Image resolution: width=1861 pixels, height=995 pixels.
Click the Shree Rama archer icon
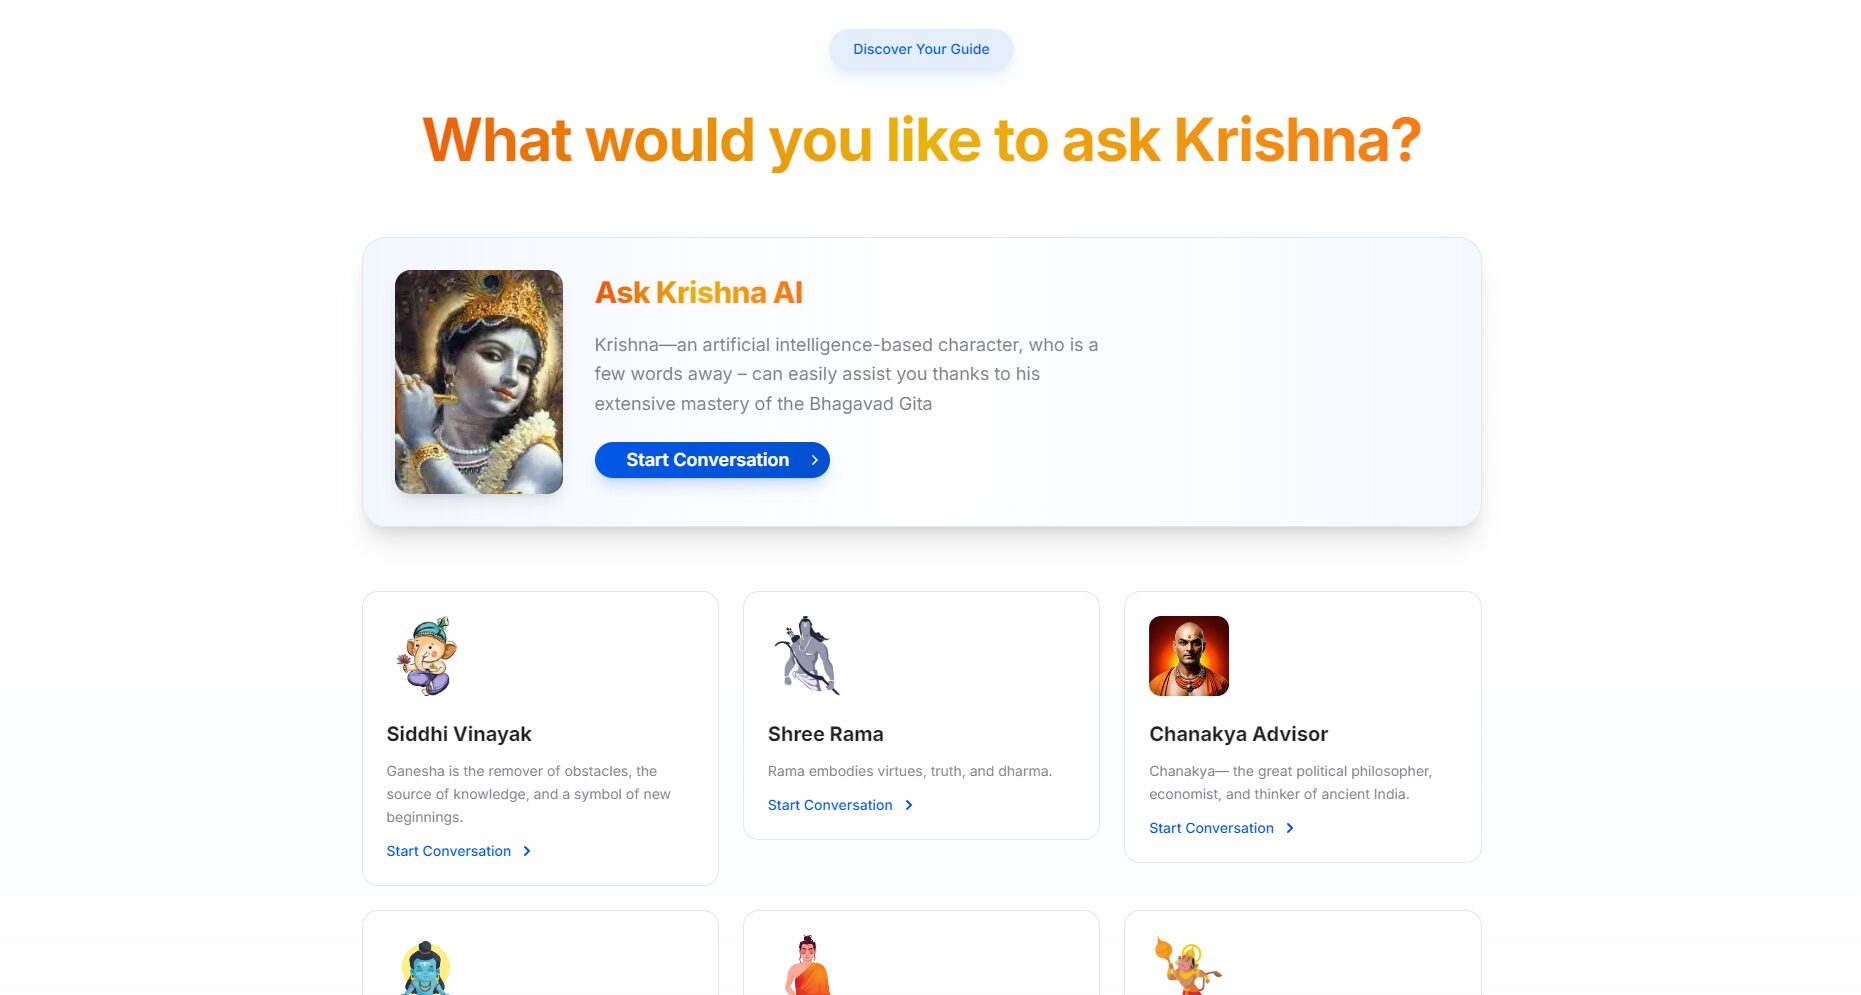point(807,656)
